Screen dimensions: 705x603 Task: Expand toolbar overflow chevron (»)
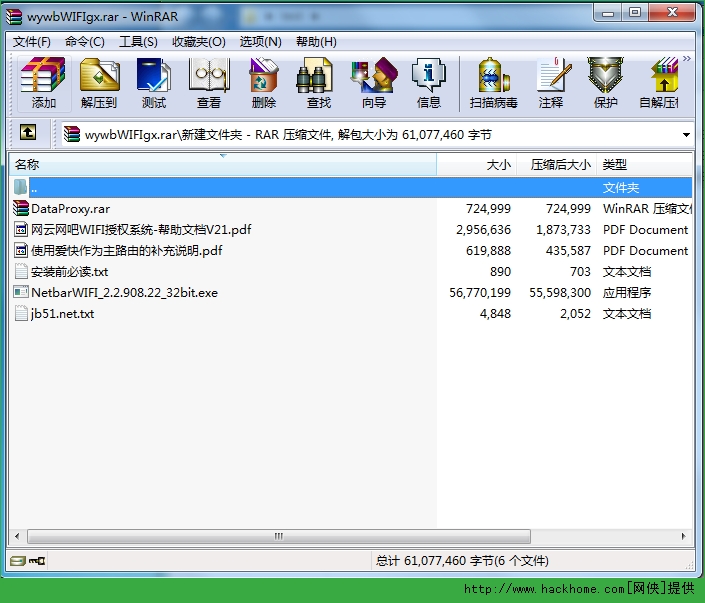[687, 58]
